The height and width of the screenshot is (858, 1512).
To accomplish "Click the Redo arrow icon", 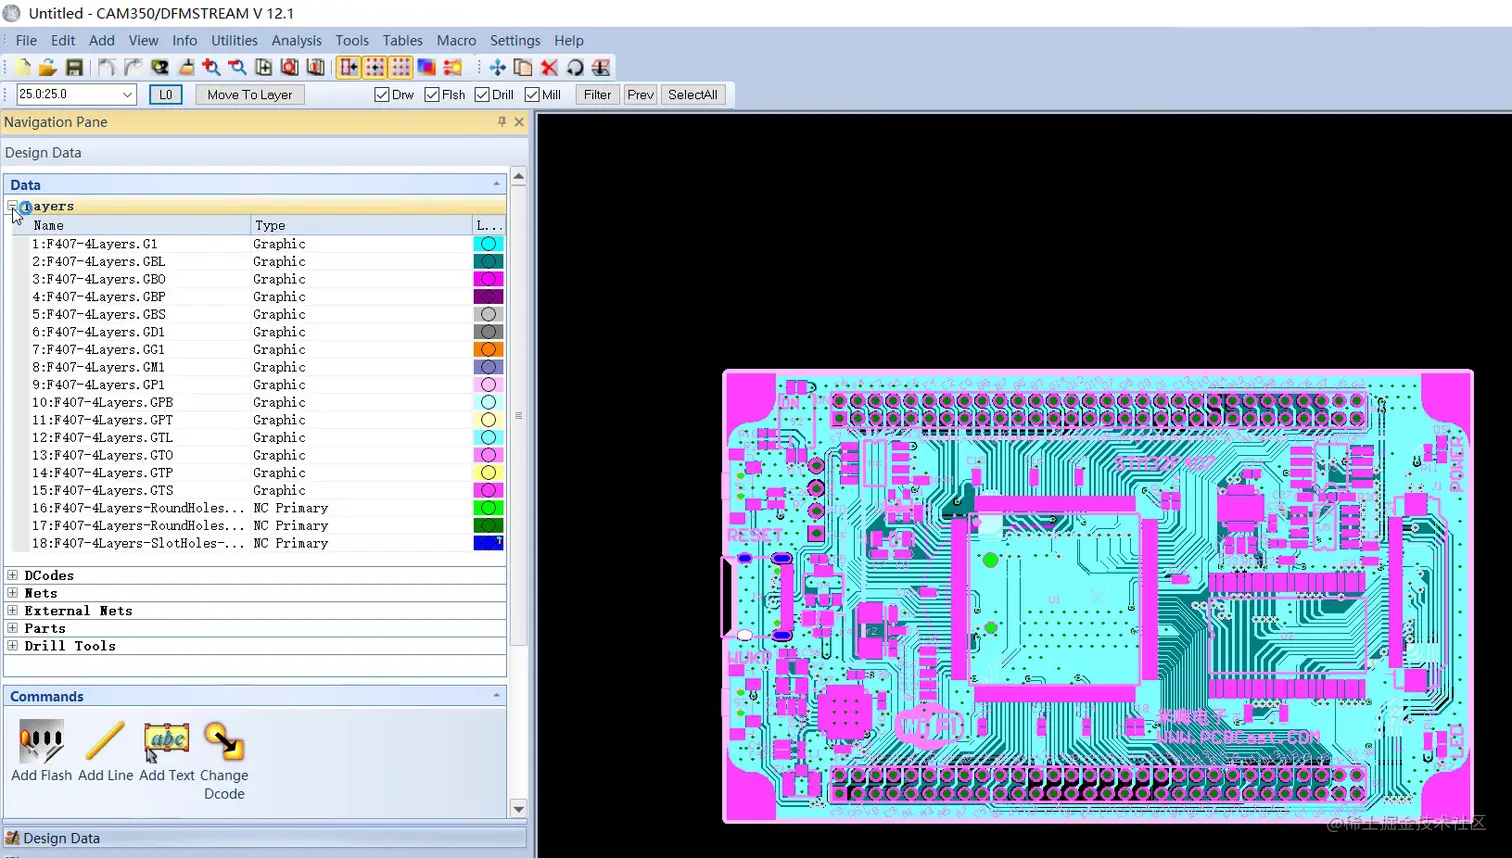I will [x=132, y=67].
